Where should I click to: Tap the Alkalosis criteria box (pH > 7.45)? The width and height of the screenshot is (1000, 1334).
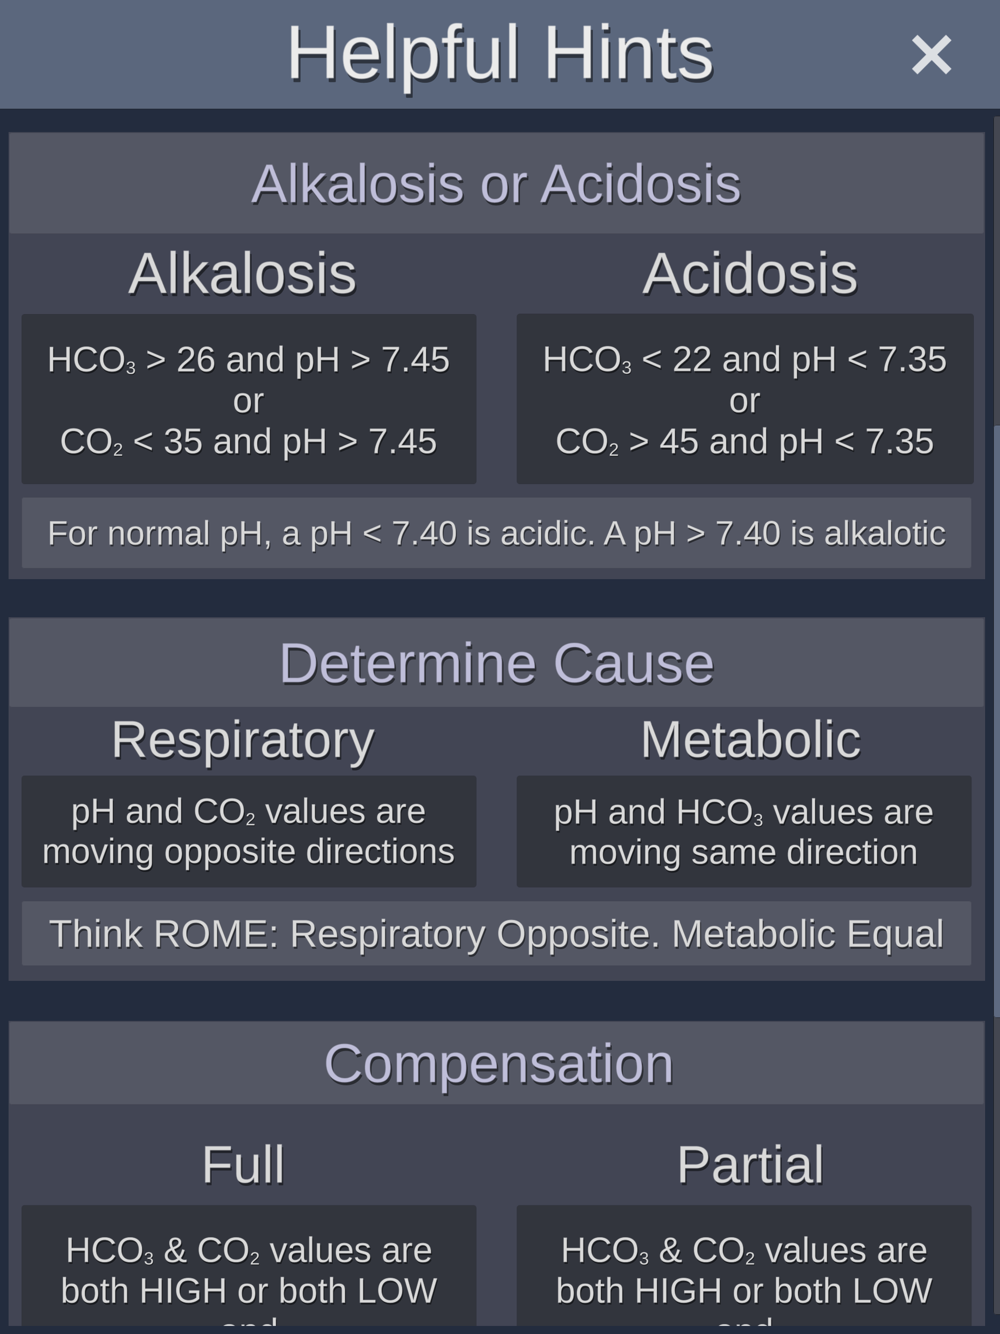[x=248, y=400]
